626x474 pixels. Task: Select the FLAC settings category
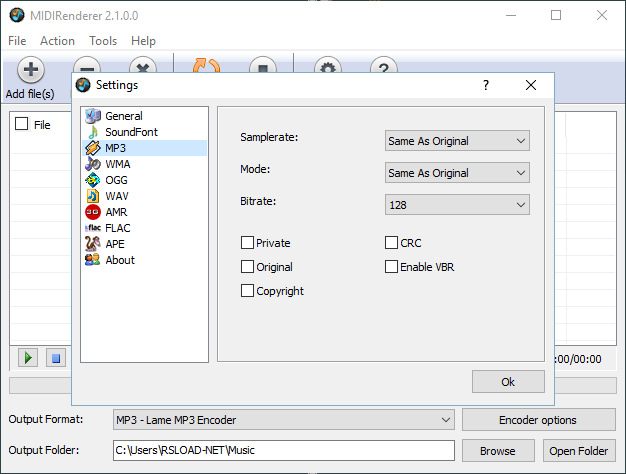coord(145,228)
